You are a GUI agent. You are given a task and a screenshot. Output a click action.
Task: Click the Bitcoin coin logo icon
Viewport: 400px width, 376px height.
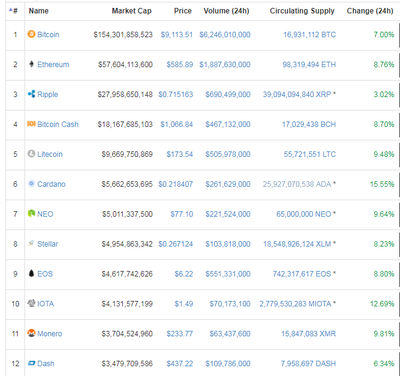click(x=31, y=34)
